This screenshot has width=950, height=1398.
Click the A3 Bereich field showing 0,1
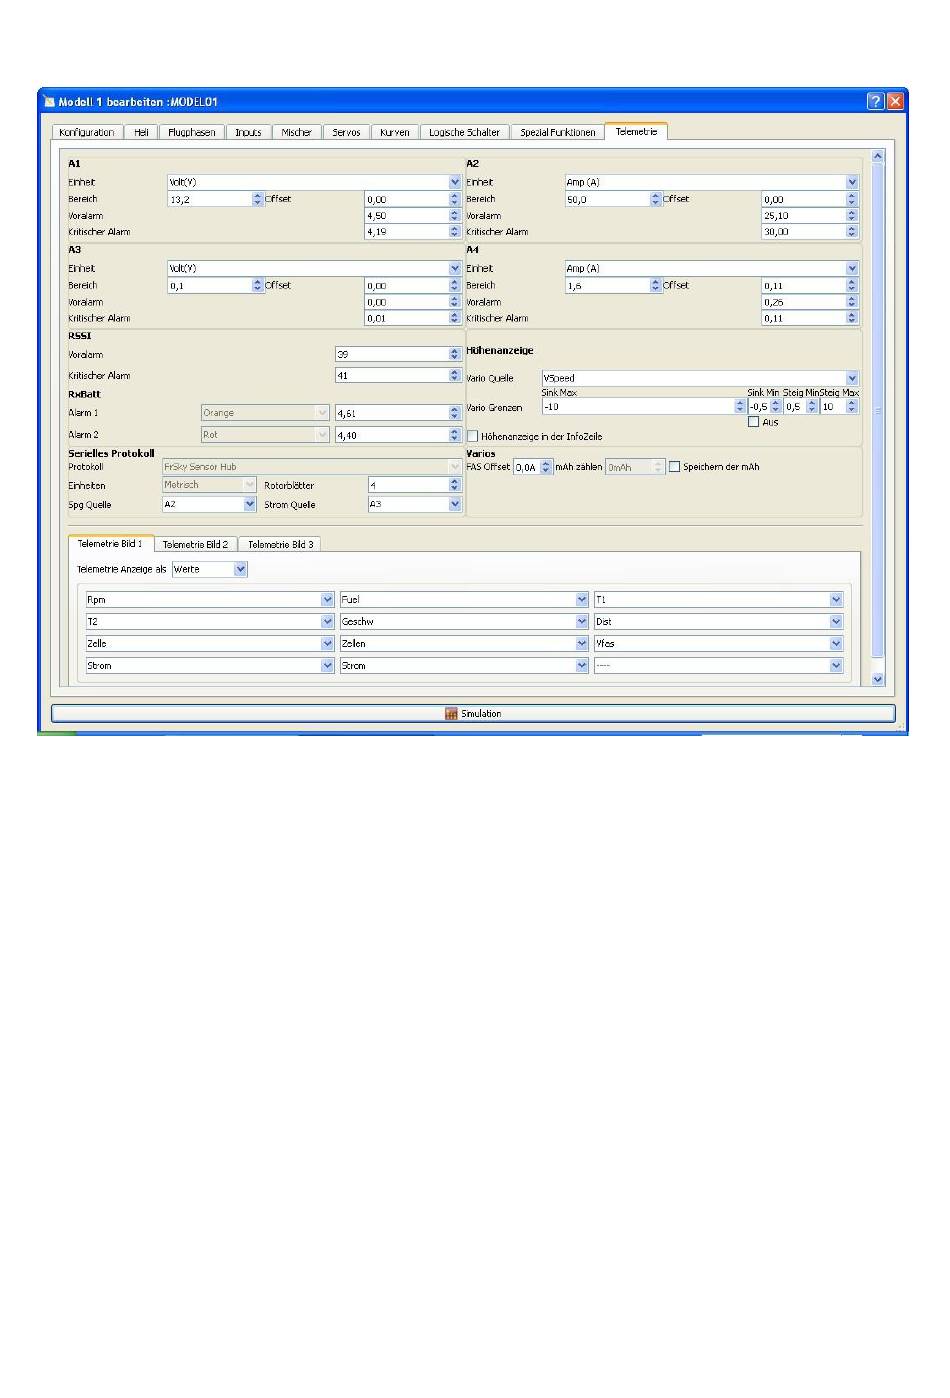[x=215, y=285]
